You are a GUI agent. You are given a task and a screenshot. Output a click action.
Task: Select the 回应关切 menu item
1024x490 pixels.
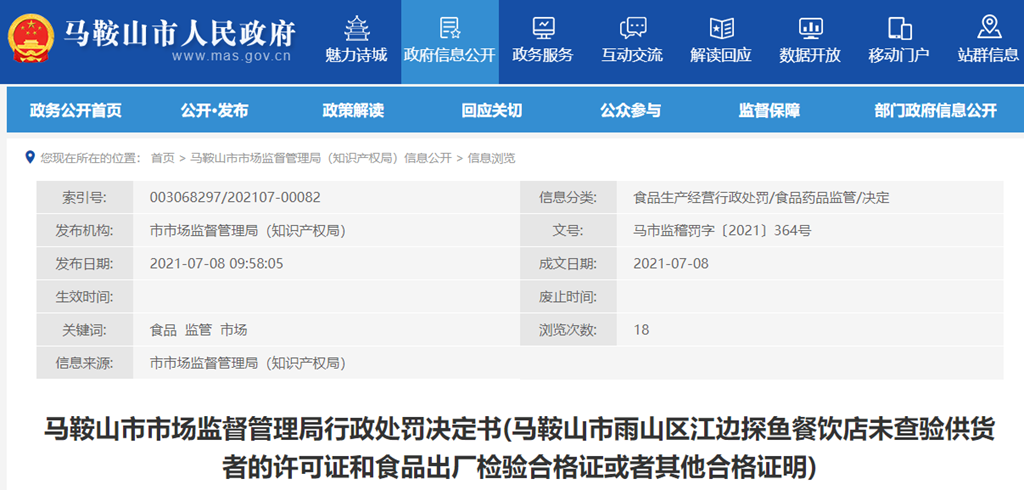coord(492,110)
